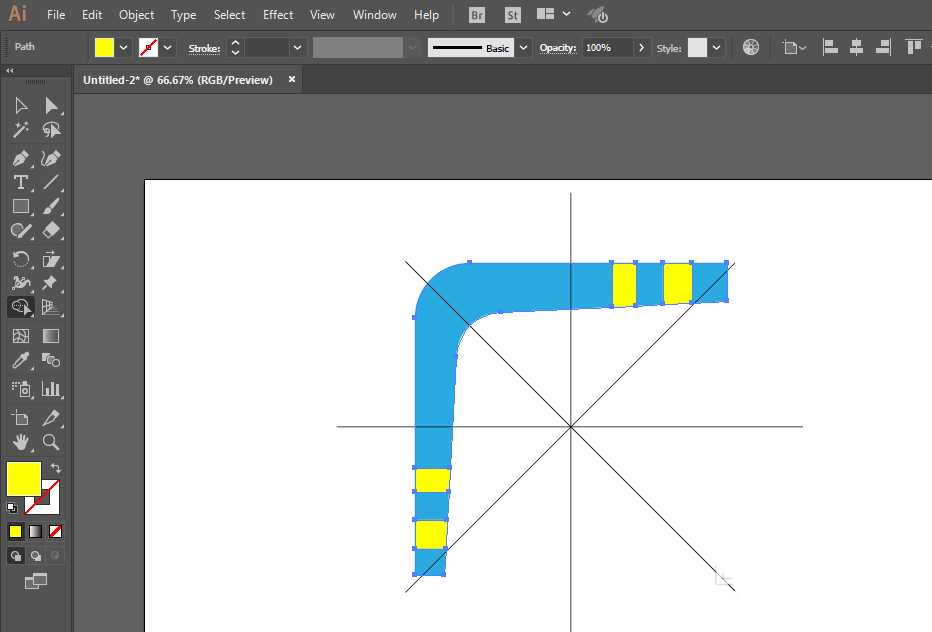Click the Opacity label link
This screenshot has width=932, height=632.
tap(558, 48)
